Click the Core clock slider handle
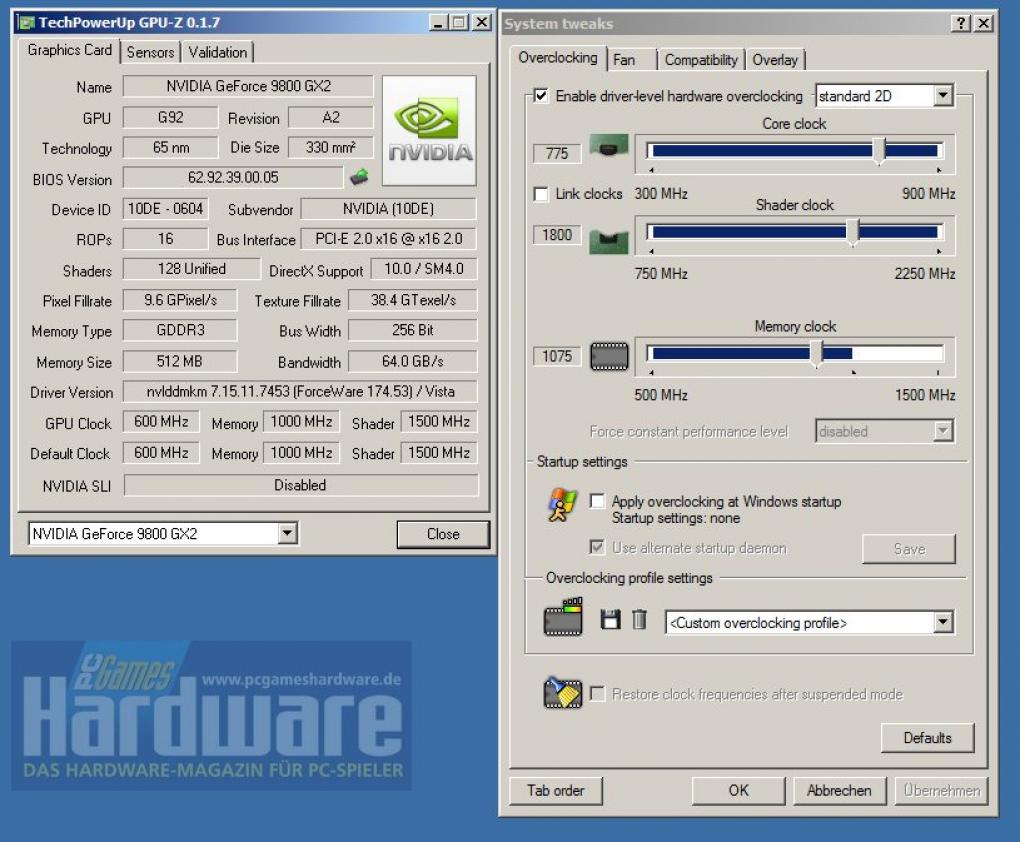Screen dimensions: 1020x842 click(x=879, y=151)
